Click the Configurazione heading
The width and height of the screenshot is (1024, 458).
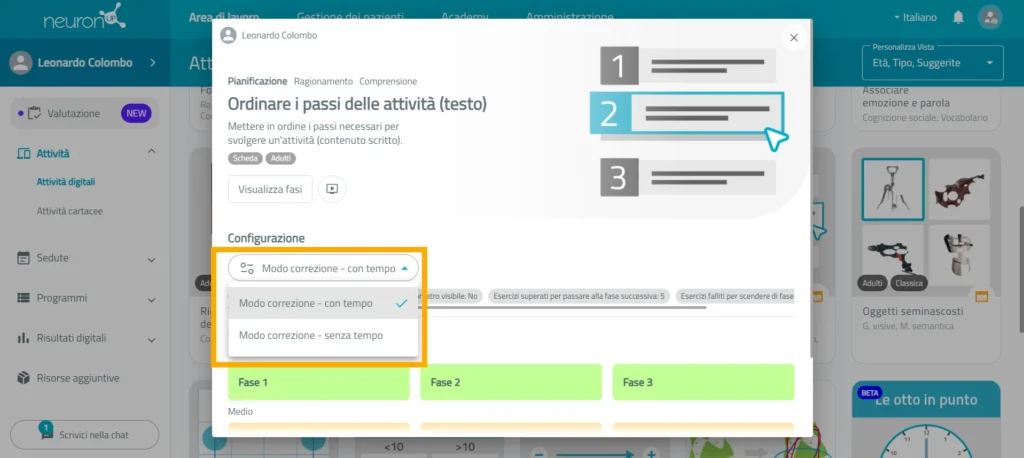266,238
